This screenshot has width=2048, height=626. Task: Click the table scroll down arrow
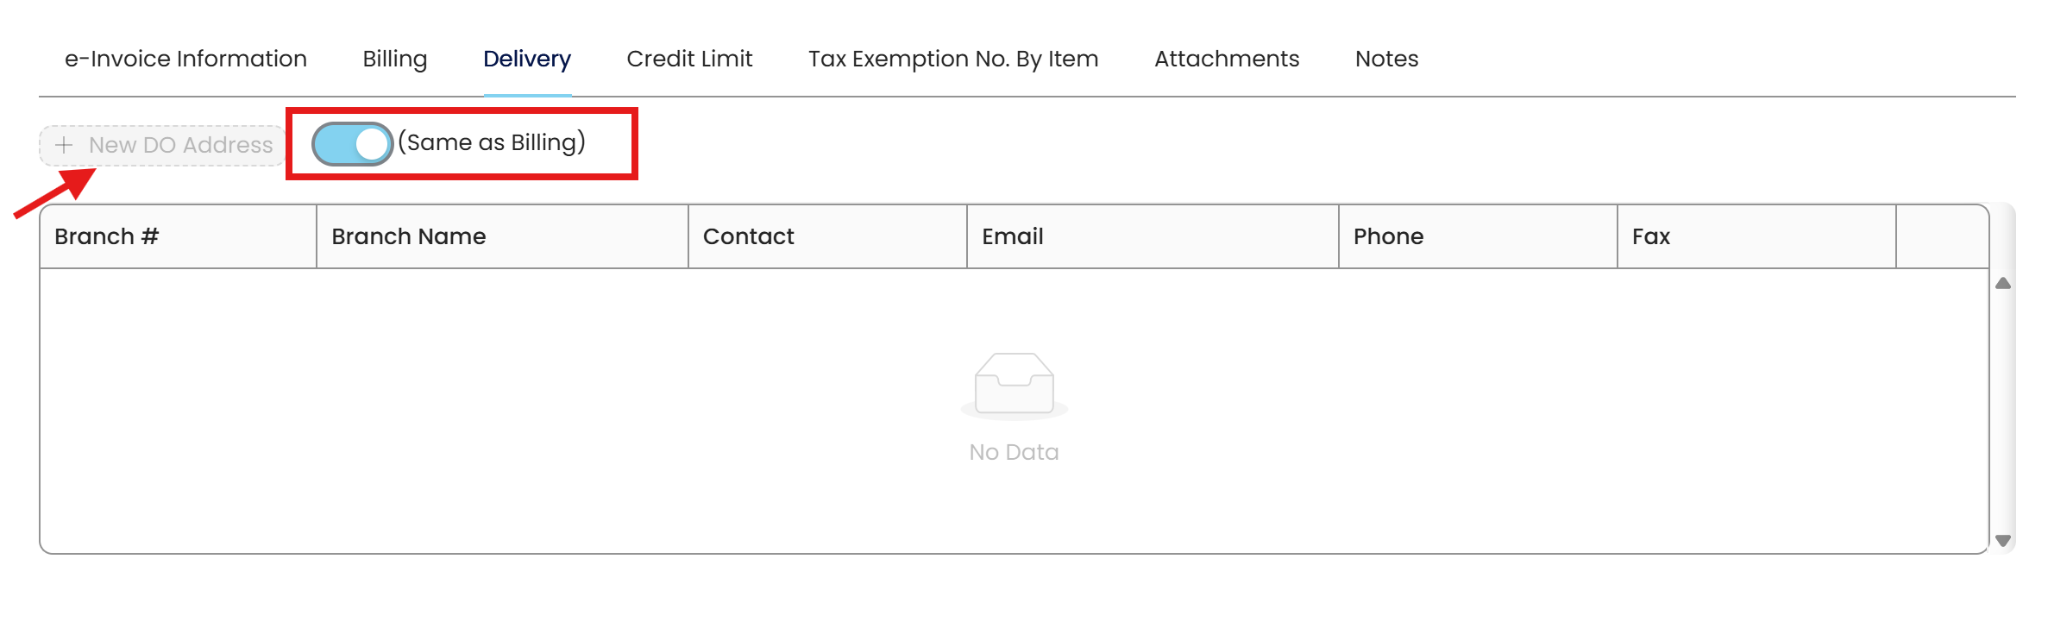click(x=2002, y=540)
